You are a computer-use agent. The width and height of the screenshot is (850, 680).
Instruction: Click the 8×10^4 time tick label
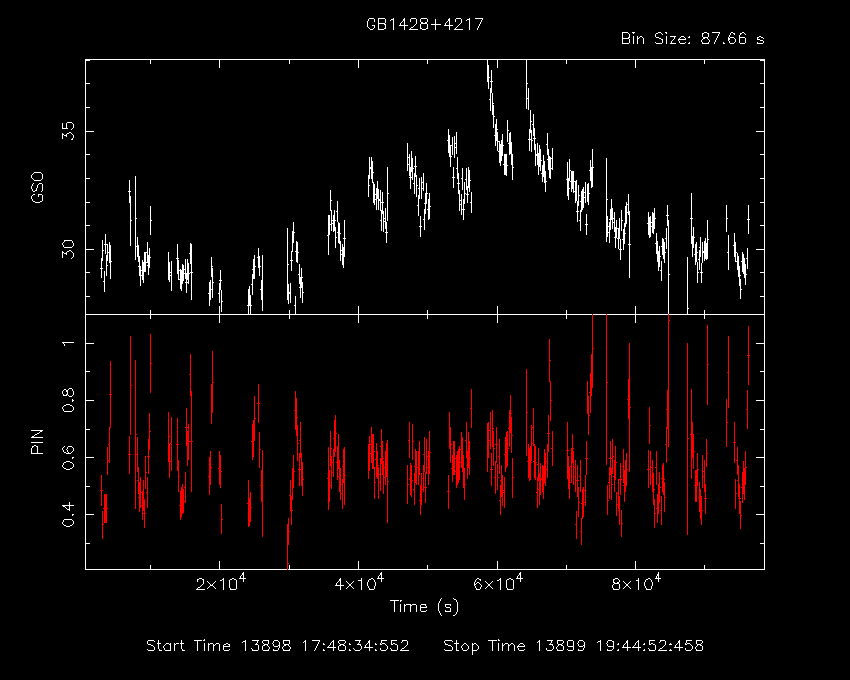click(636, 584)
